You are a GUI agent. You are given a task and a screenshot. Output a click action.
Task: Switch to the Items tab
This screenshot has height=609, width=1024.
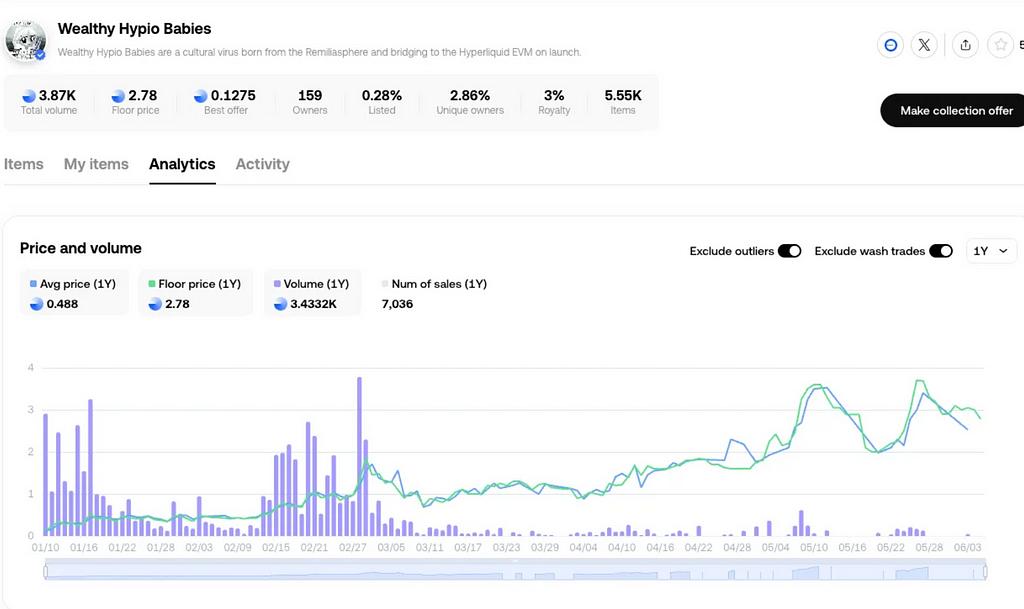point(24,164)
